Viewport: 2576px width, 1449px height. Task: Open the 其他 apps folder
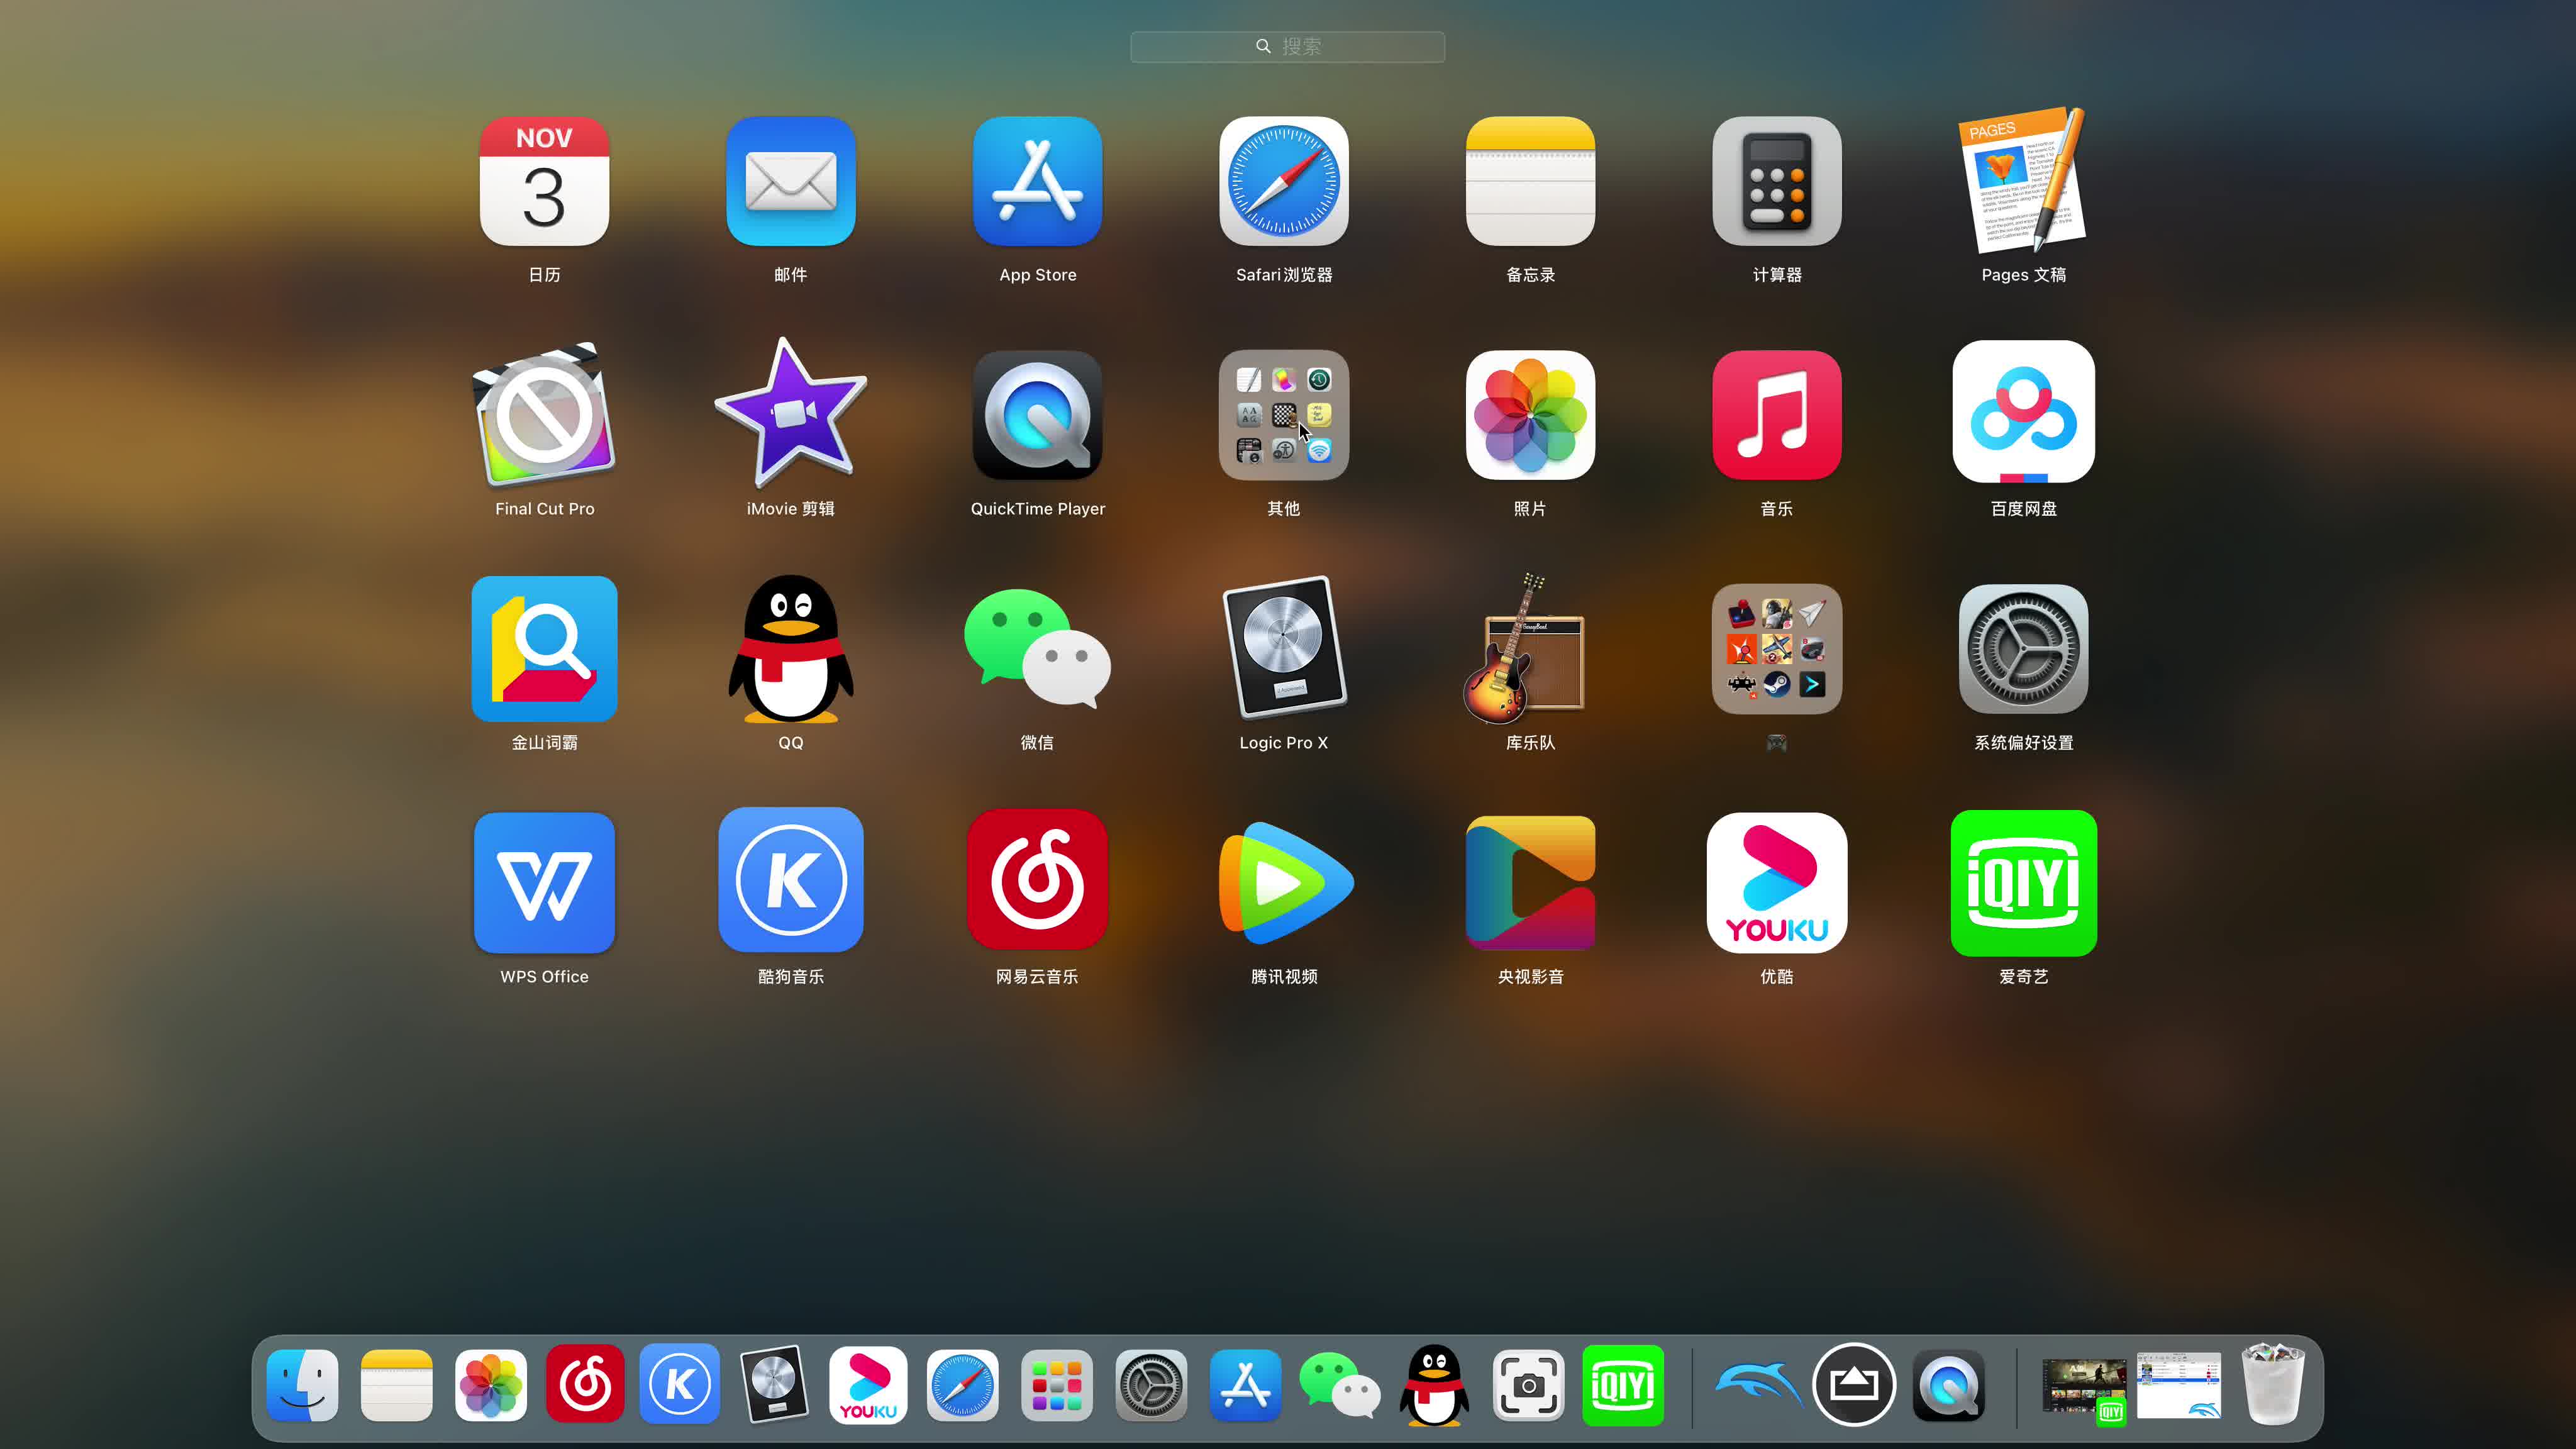coord(1283,416)
